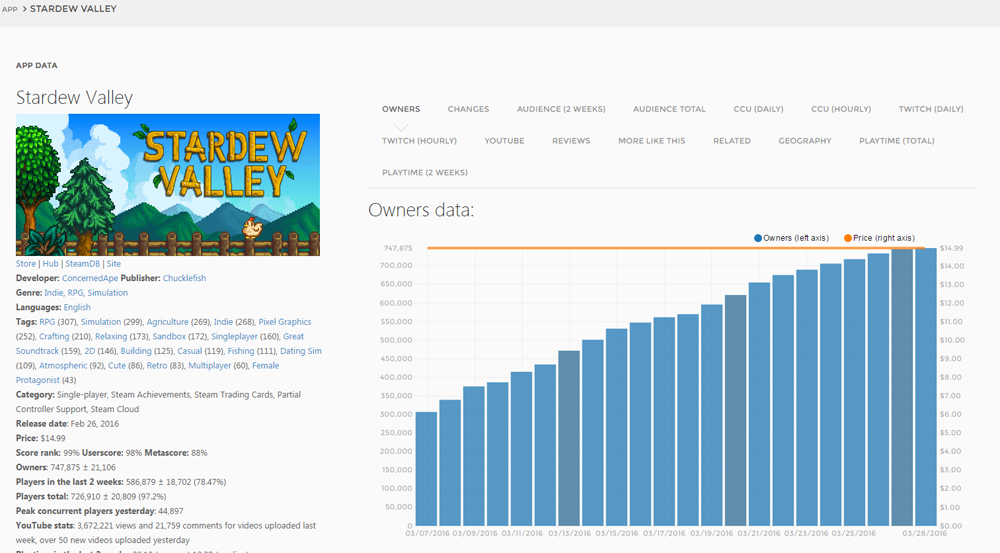Click the Simulation (299) tag
Screen dimensions: 1000x553
(x=101, y=322)
